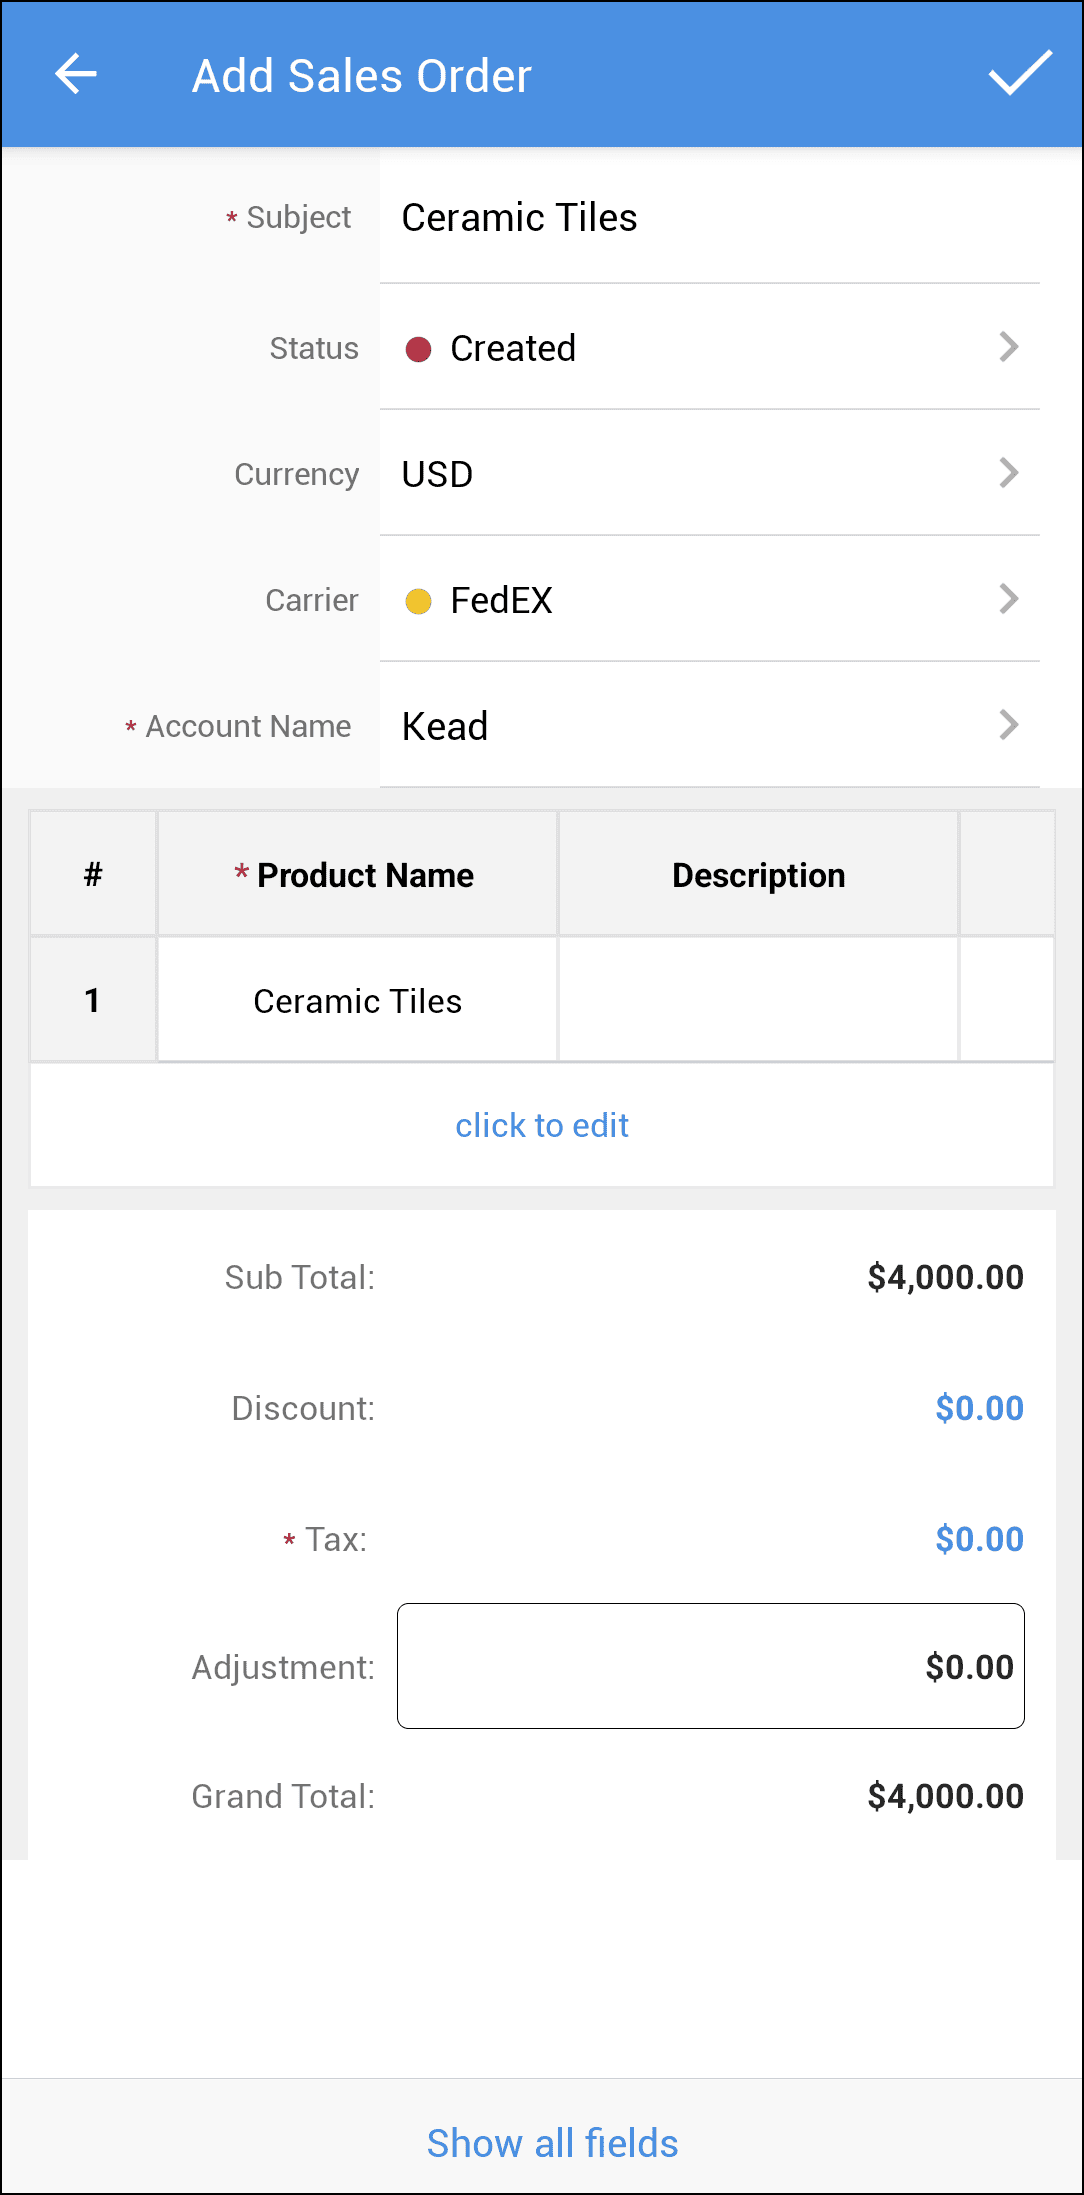
Task: Save order with the checkmark icon
Action: (x=1020, y=74)
